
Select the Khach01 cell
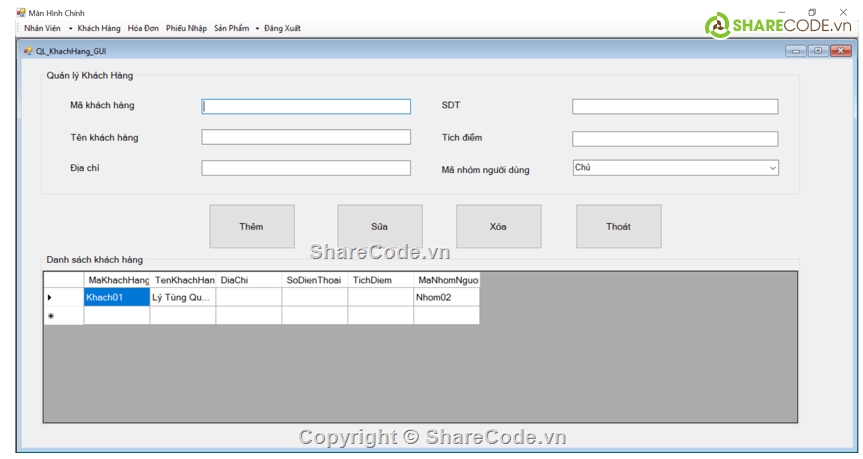(x=117, y=297)
